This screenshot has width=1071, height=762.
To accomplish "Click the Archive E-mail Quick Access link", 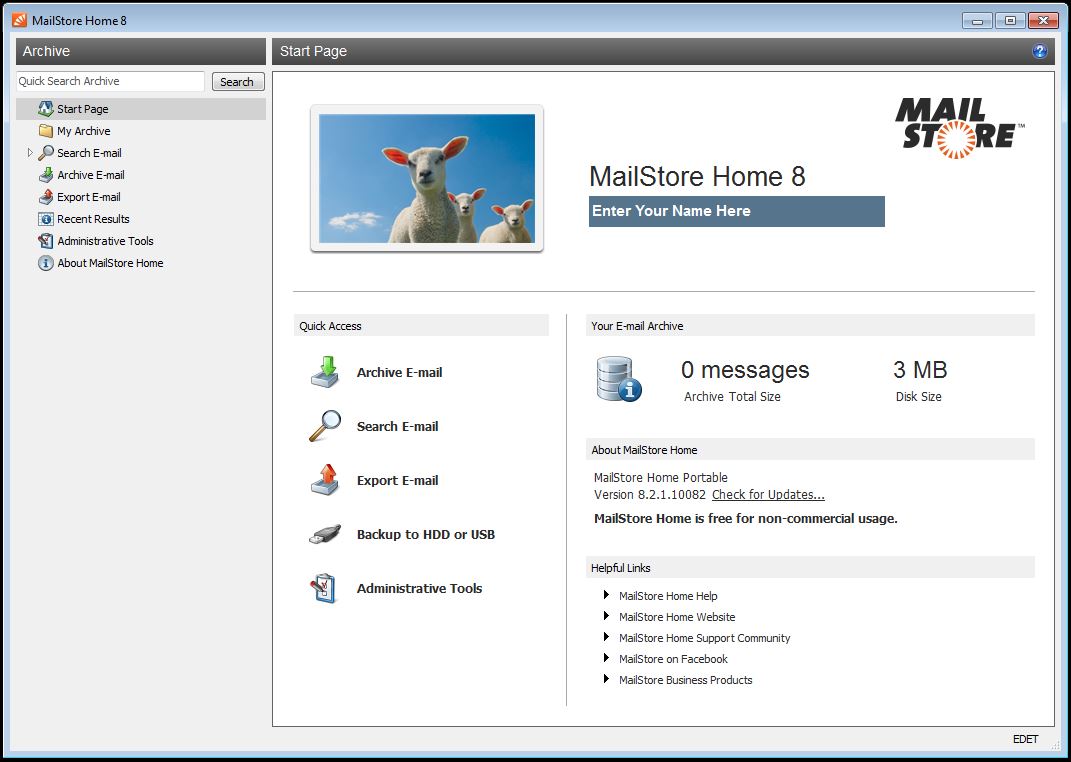I will coord(400,372).
